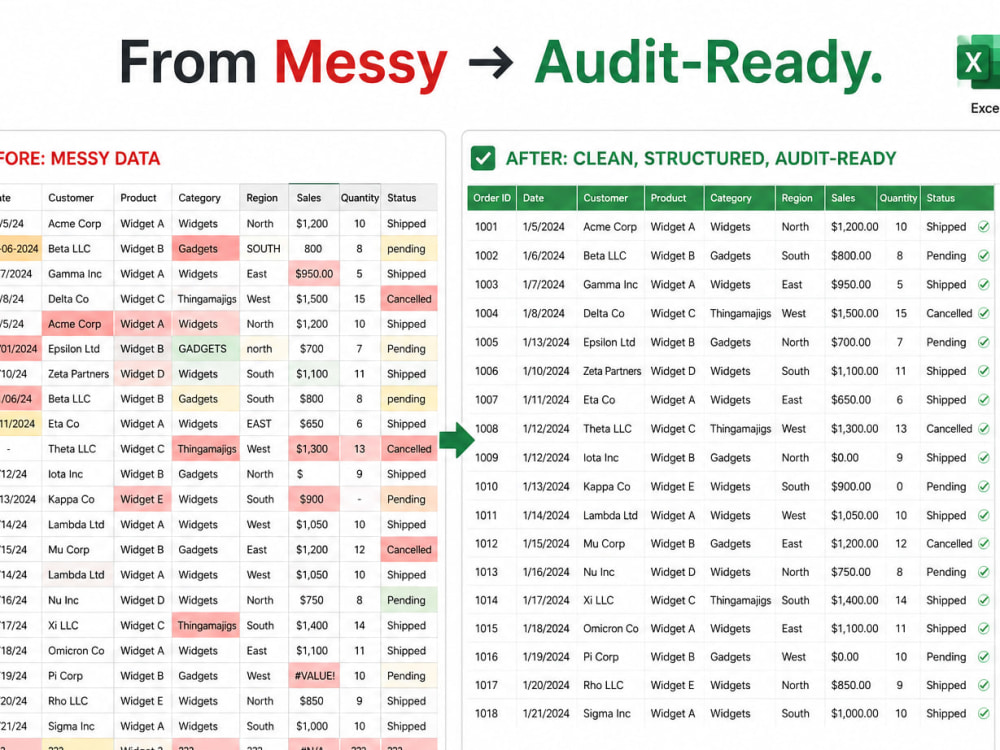
Task: Click quantity 0 in order 1010 row
Action: click(x=900, y=487)
